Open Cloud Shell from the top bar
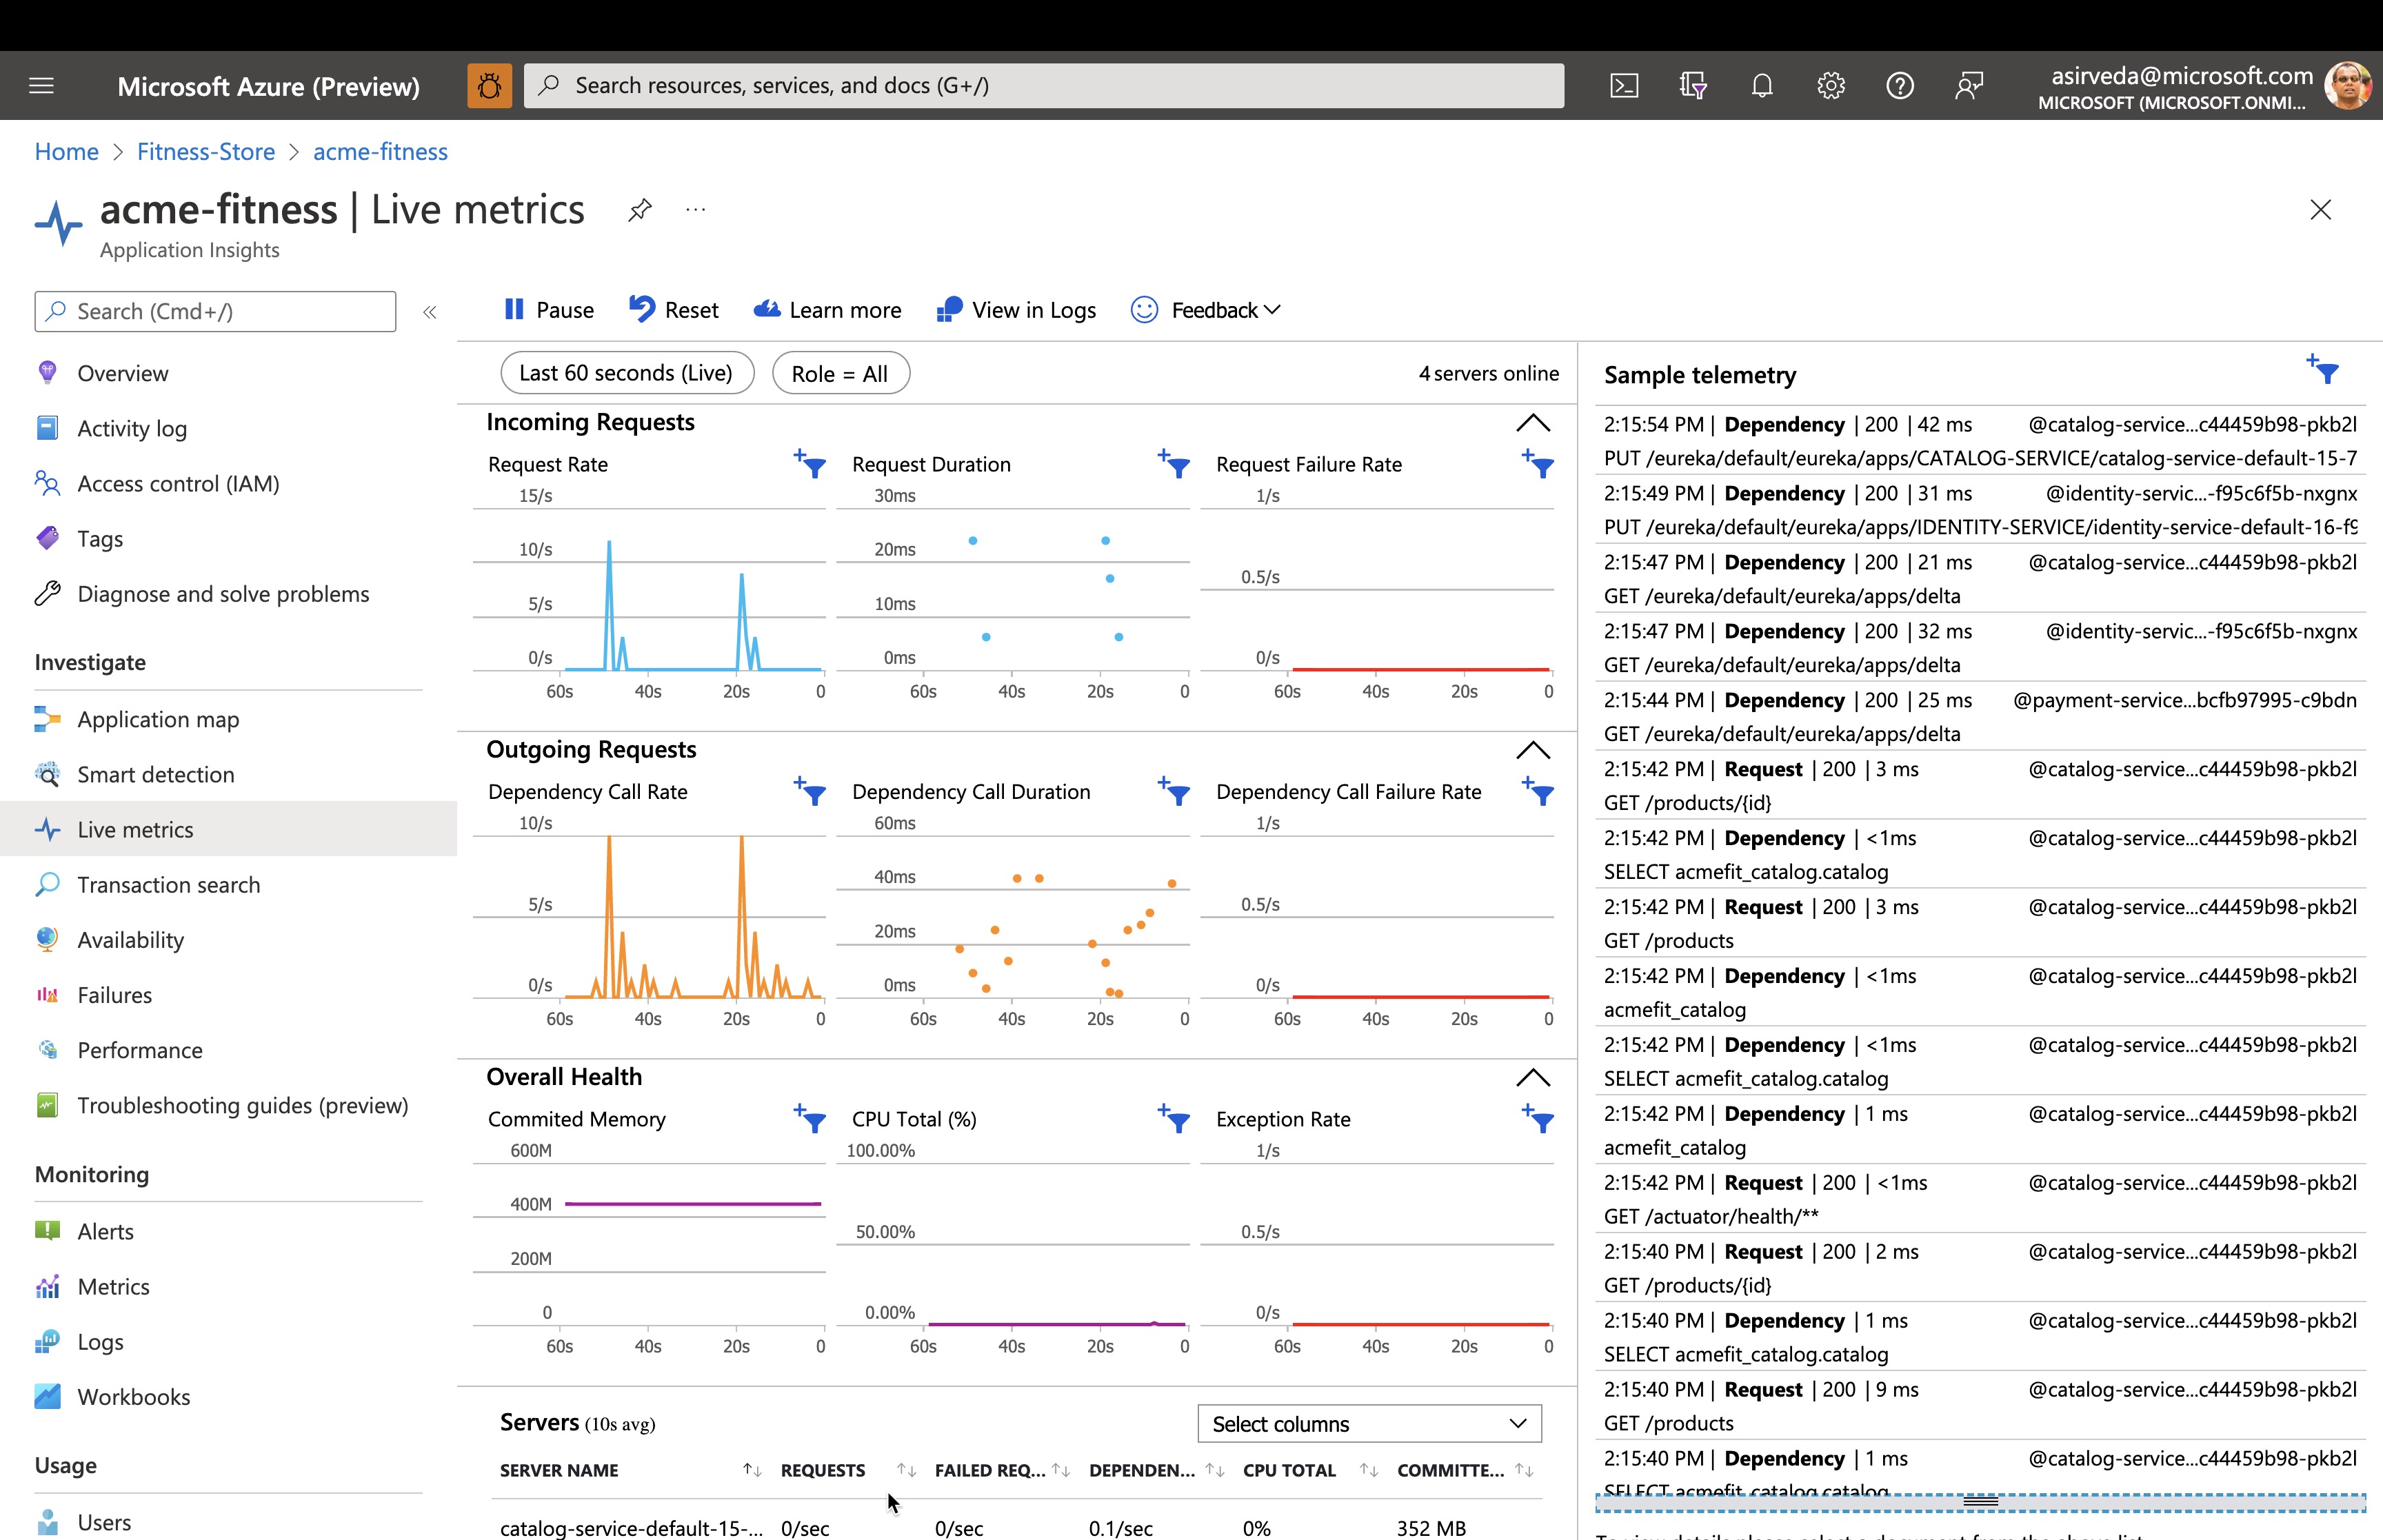The height and width of the screenshot is (1540, 2383). tap(1624, 86)
